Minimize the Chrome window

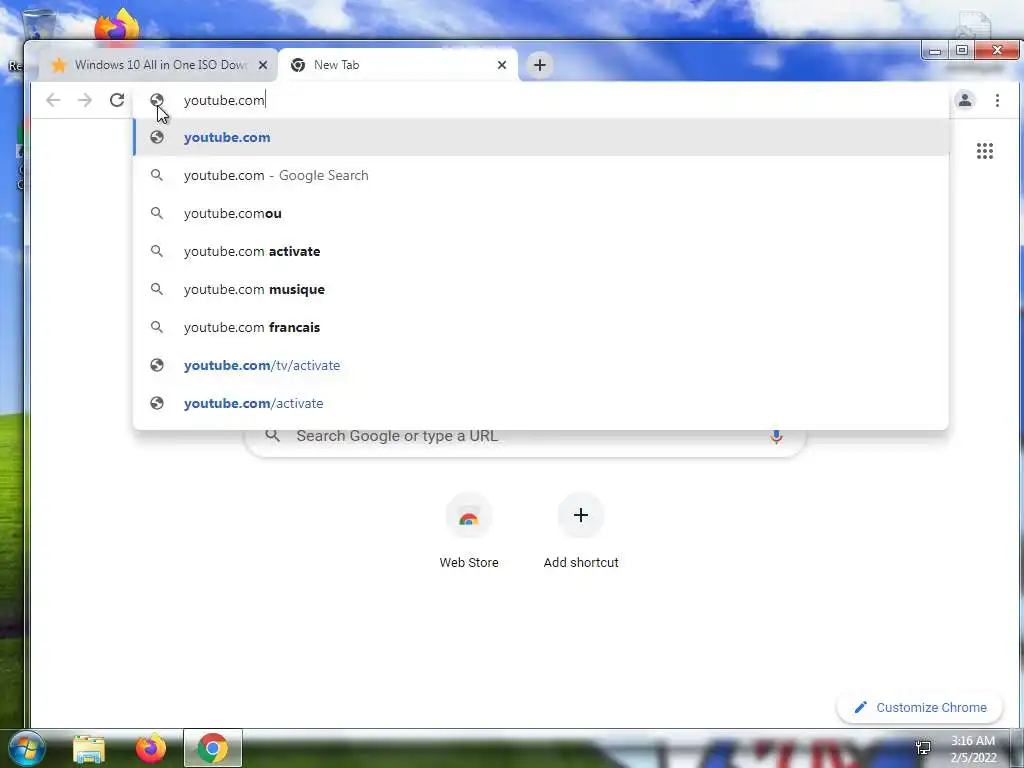coord(935,50)
